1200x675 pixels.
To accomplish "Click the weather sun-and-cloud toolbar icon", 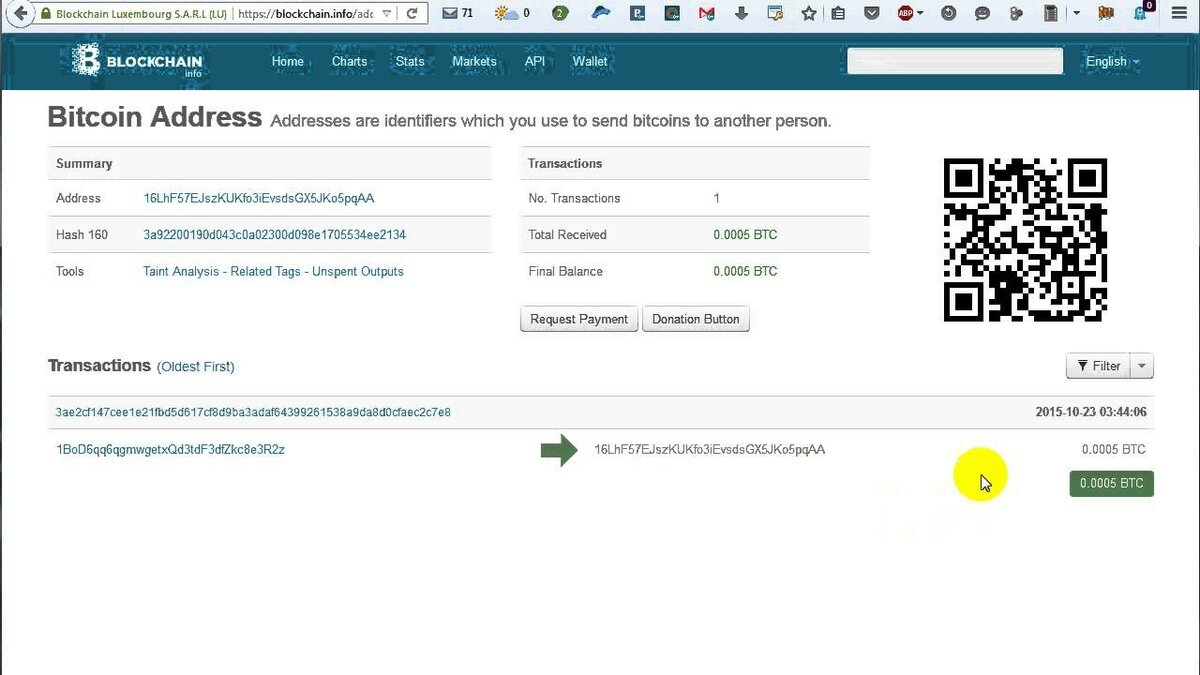I will [507, 14].
